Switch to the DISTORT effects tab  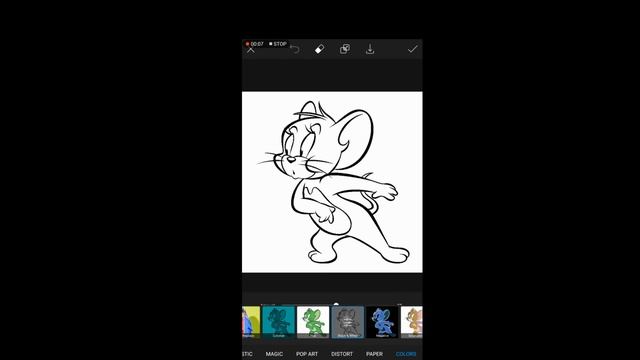pyautogui.click(x=342, y=354)
